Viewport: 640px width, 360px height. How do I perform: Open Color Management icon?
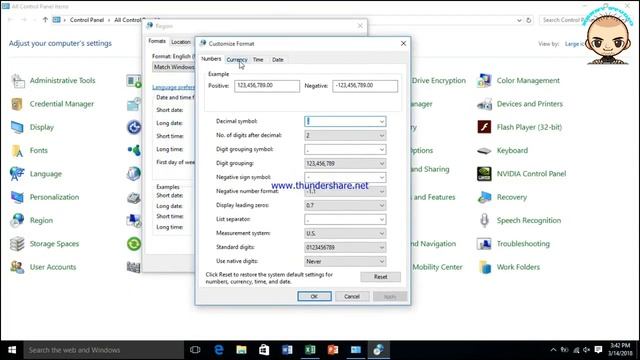click(484, 81)
